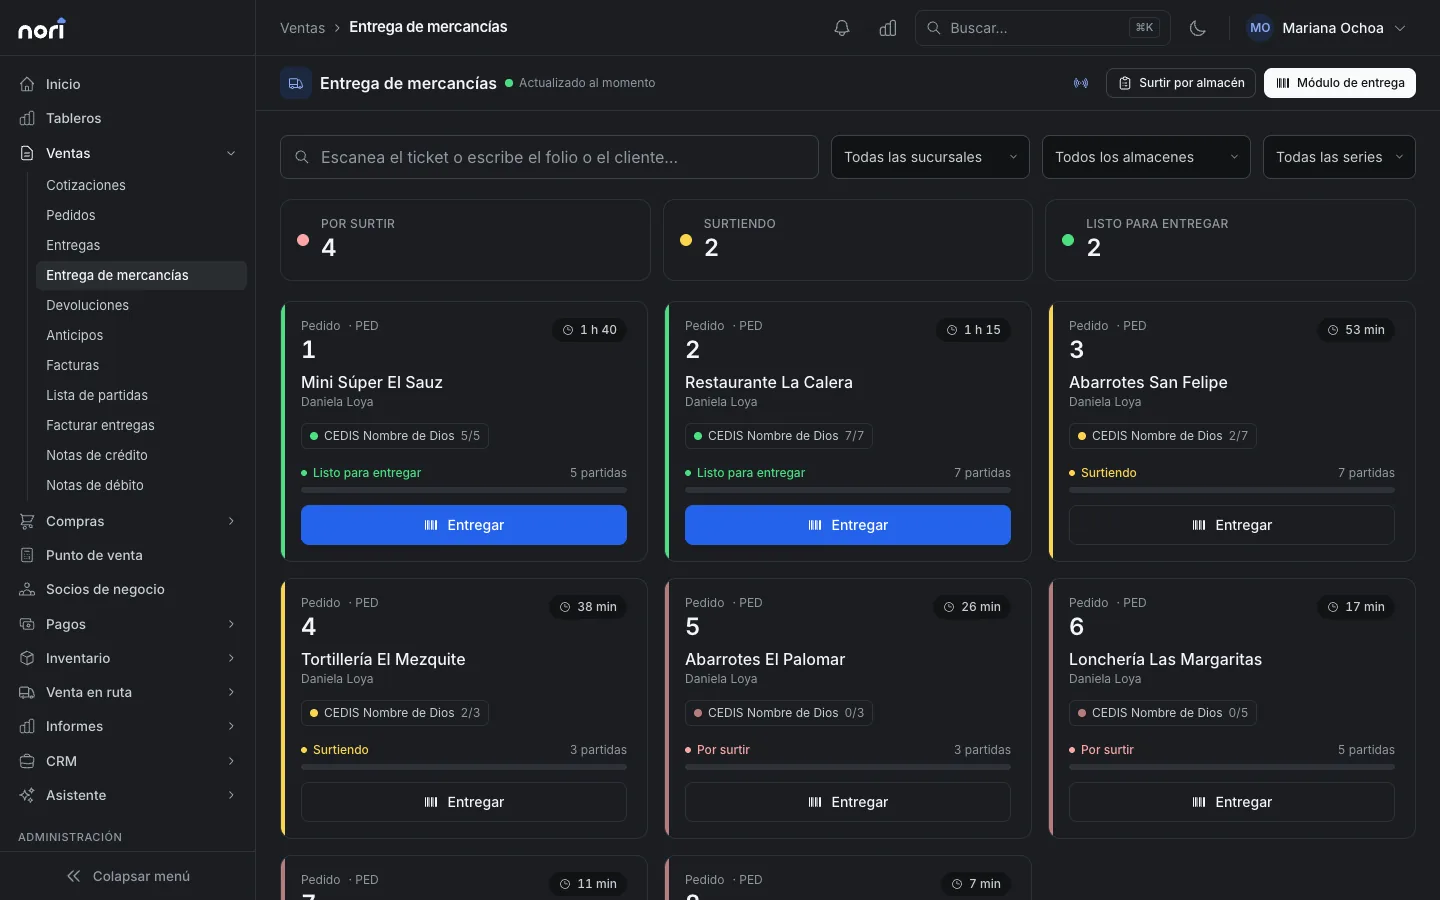1440x900 pixels.
Task: Click the CRM icon in sidebar
Action: coord(27,761)
